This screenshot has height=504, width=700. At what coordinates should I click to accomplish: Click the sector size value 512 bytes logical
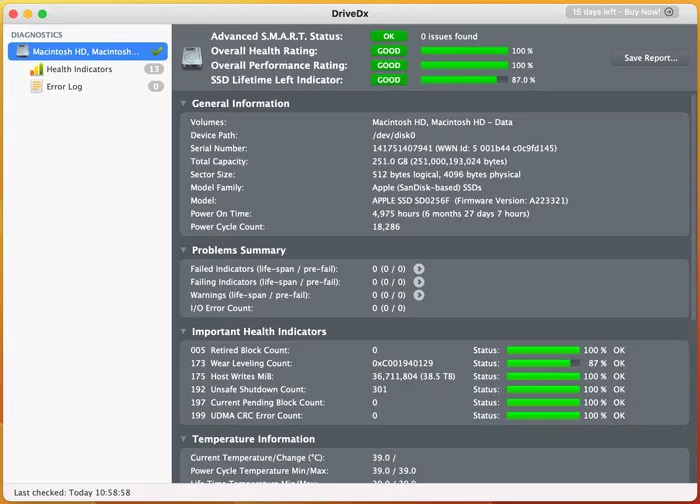(x=405, y=175)
